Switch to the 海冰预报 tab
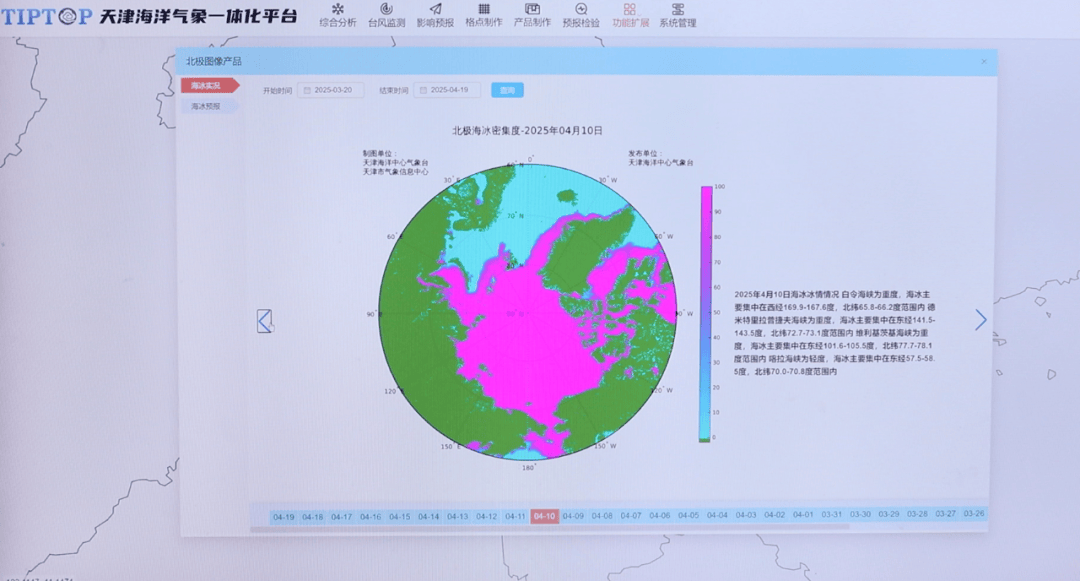Viewport: 1080px width, 581px height. tap(207, 105)
